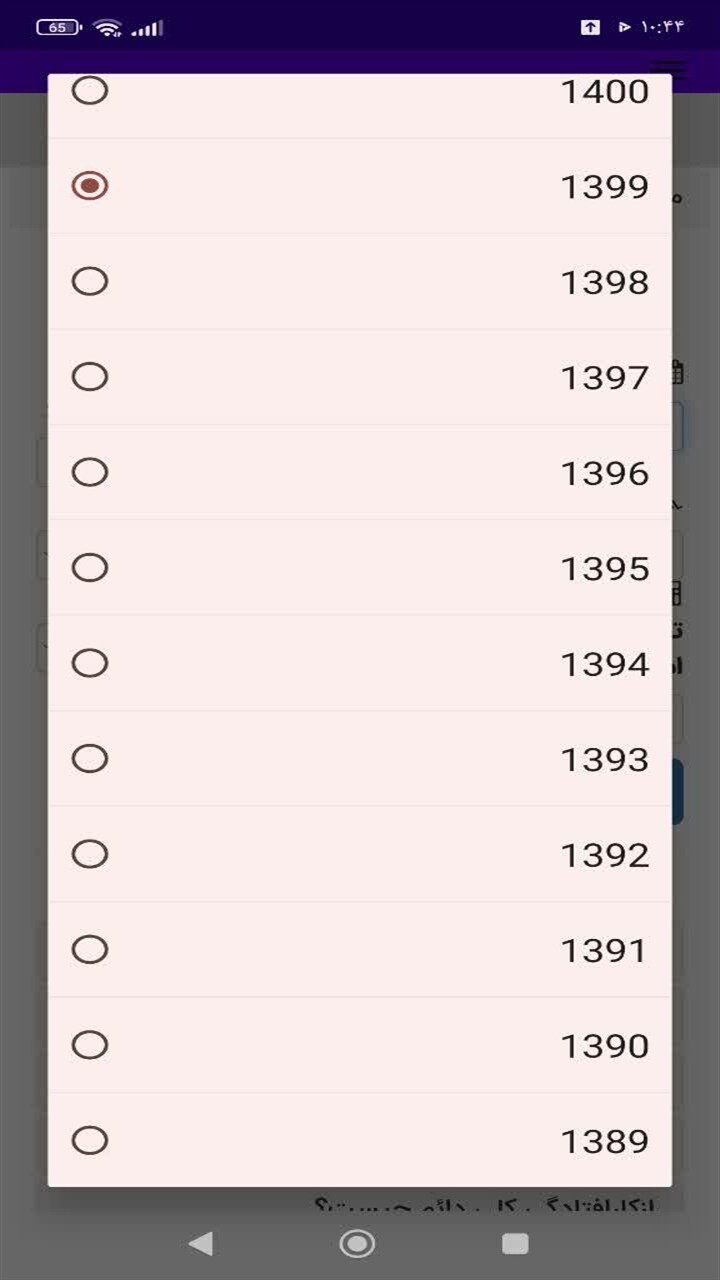The image size is (720, 1280).
Task: Choose the 1392 radio option
Action: click(x=90, y=854)
